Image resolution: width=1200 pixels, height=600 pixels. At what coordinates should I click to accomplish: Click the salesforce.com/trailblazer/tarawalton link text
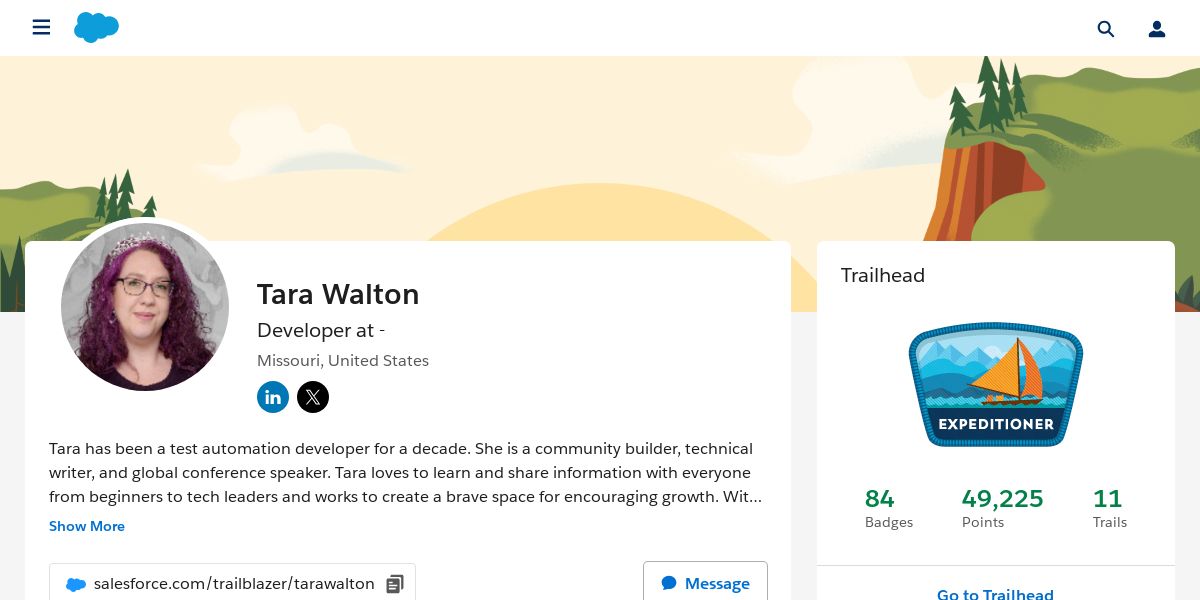[x=234, y=584]
